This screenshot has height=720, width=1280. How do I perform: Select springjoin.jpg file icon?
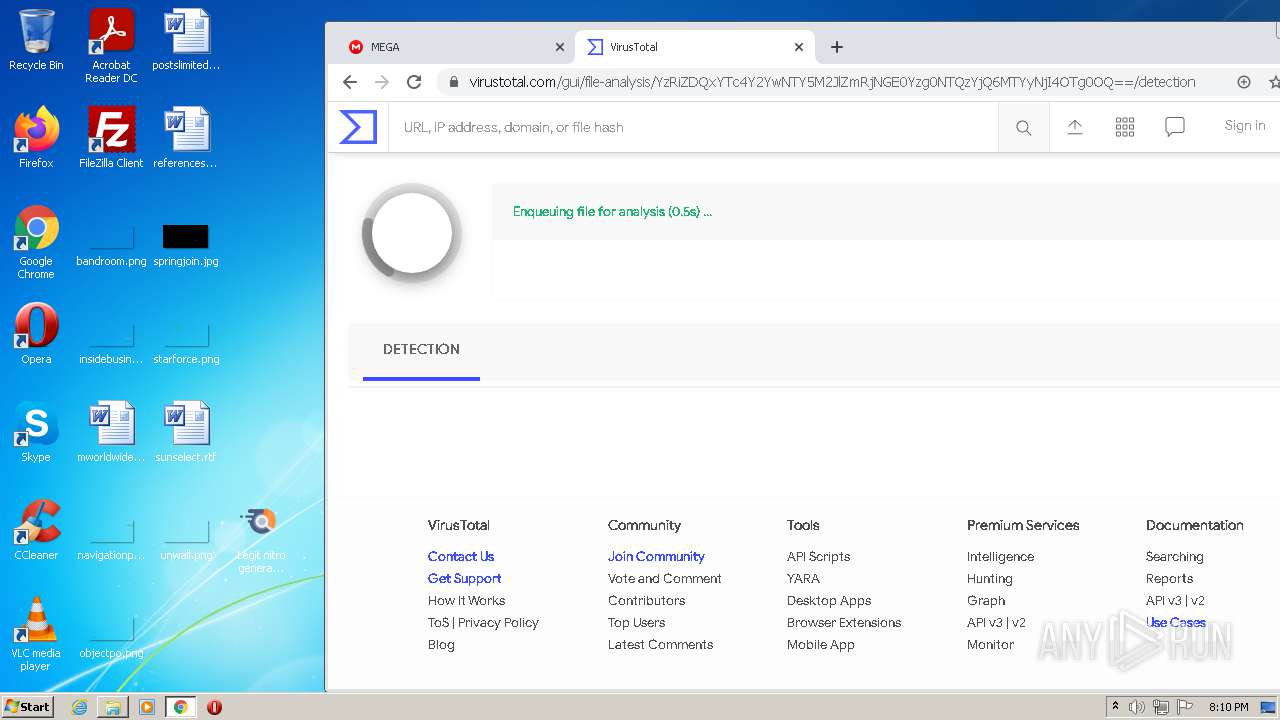186,245
